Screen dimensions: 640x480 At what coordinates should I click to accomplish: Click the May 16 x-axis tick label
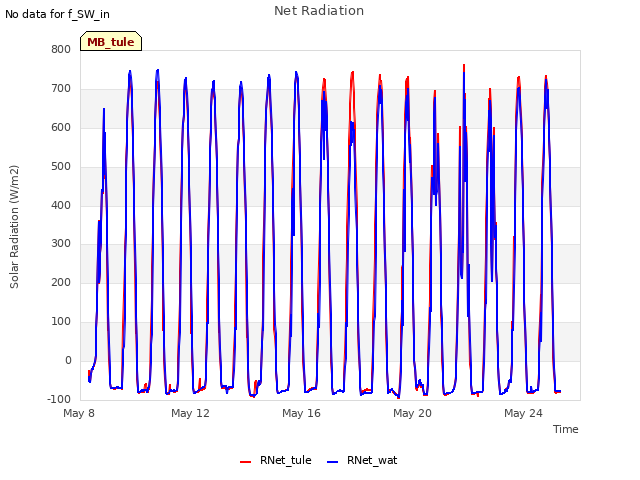301,413
